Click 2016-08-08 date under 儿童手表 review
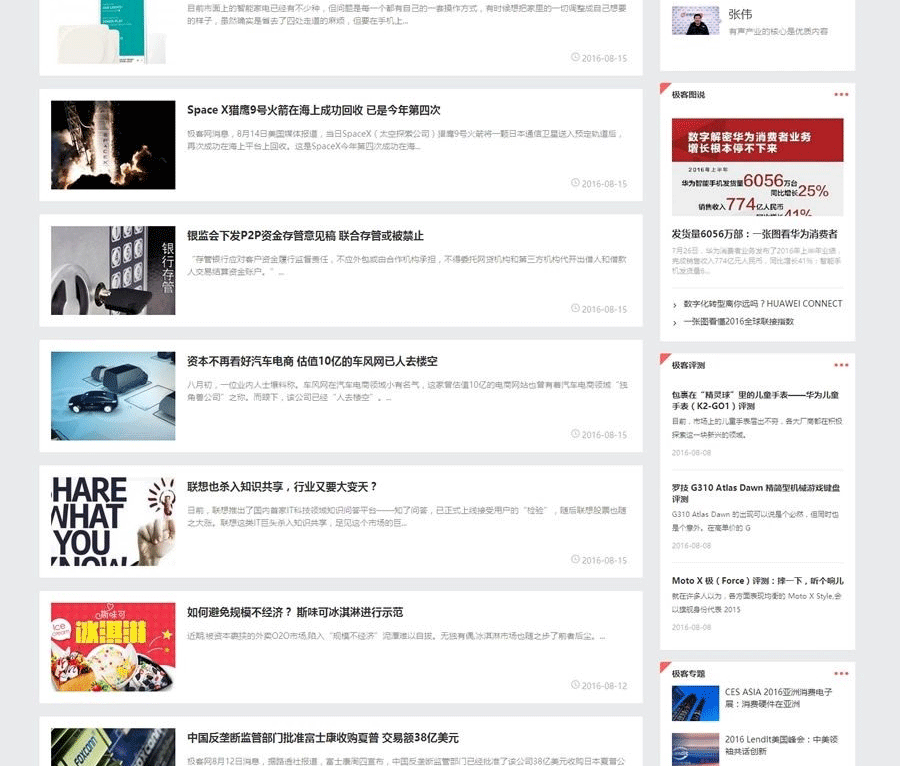Image resolution: width=900 pixels, height=766 pixels. (x=691, y=453)
